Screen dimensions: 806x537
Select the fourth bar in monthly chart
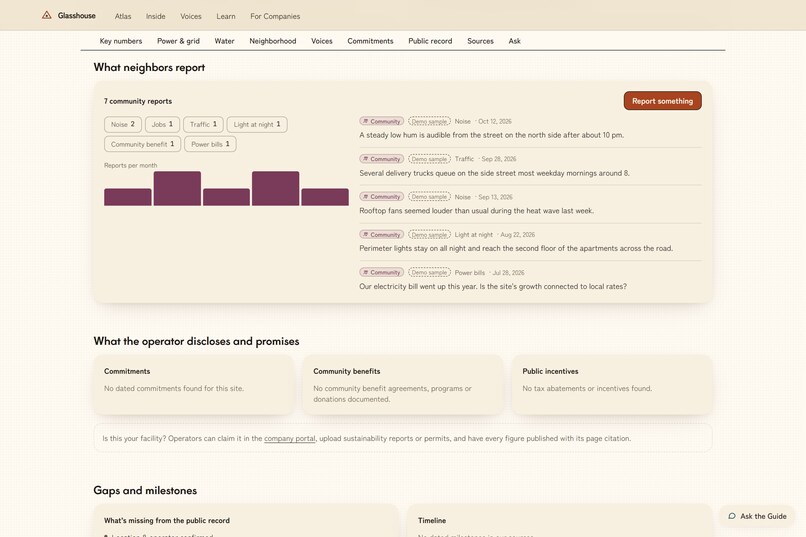[276, 189]
